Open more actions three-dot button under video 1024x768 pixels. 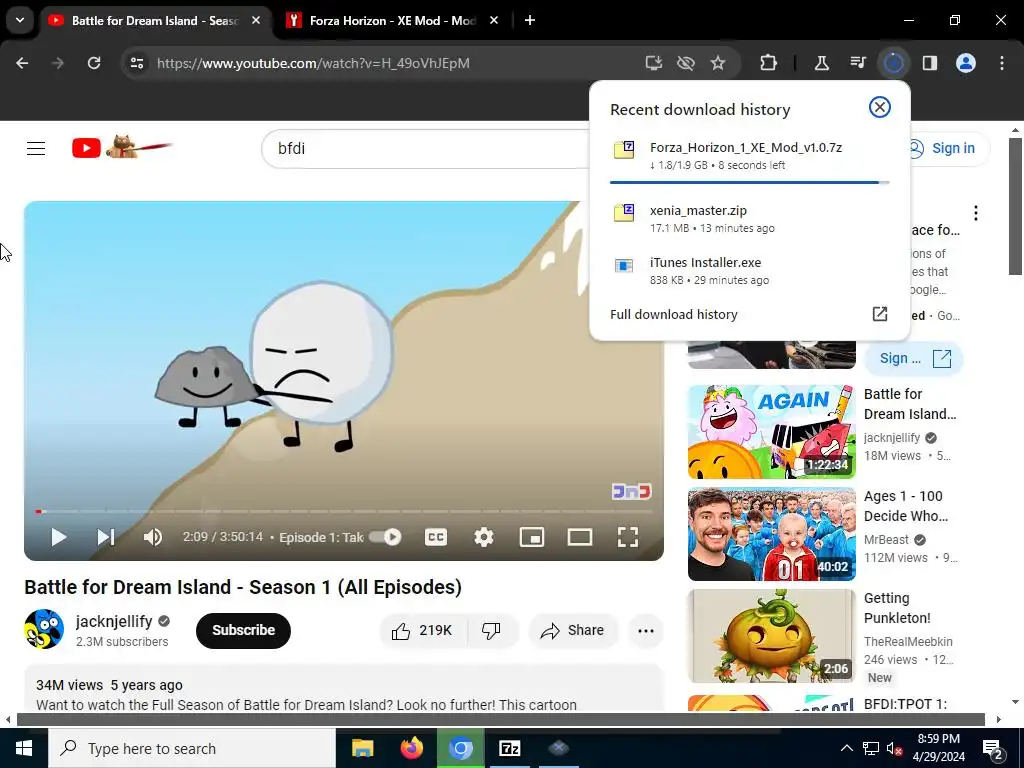click(646, 630)
